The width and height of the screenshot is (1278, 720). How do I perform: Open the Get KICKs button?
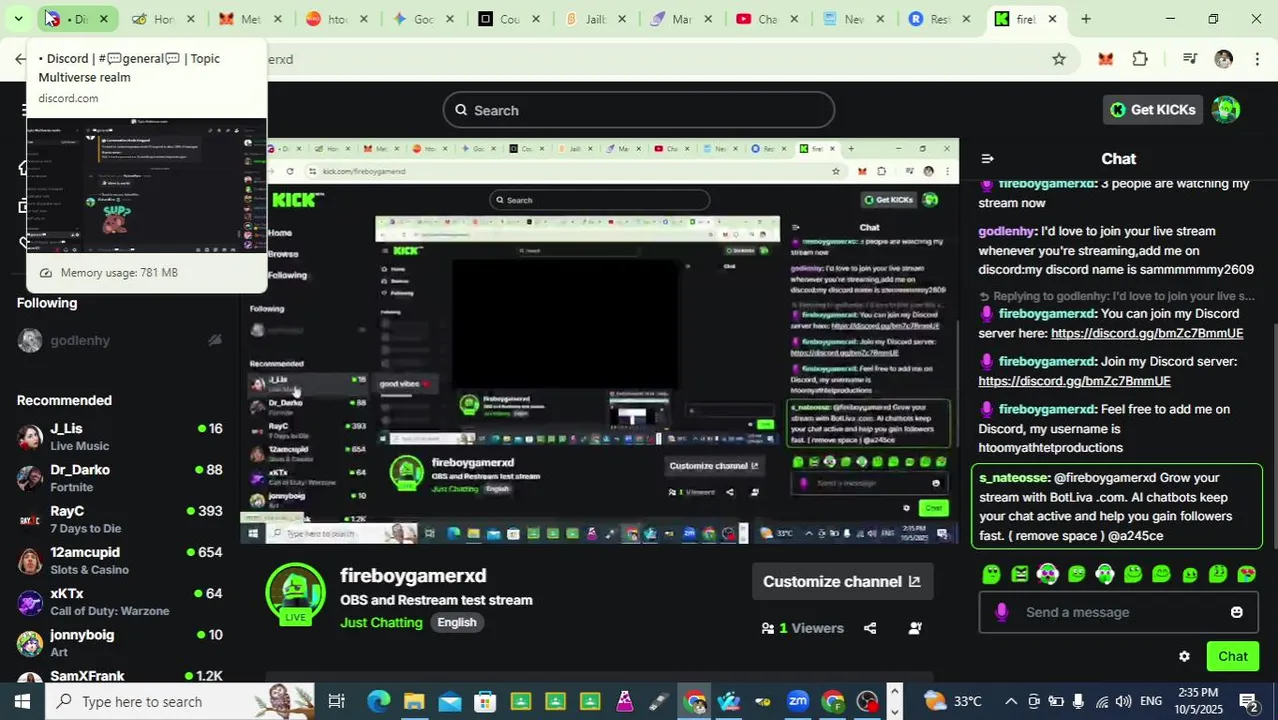(1152, 110)
